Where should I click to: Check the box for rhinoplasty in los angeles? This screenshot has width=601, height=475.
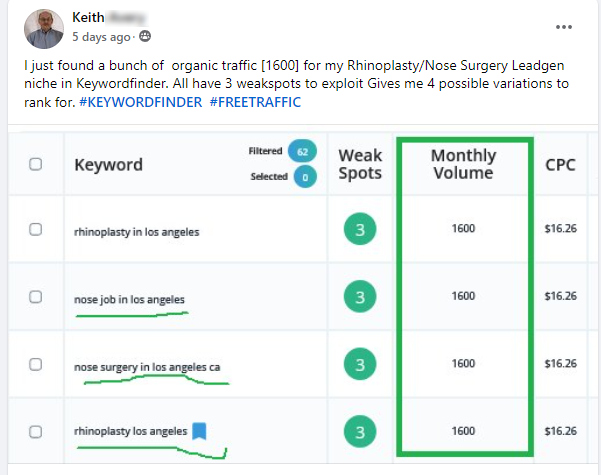click(36, 230)
